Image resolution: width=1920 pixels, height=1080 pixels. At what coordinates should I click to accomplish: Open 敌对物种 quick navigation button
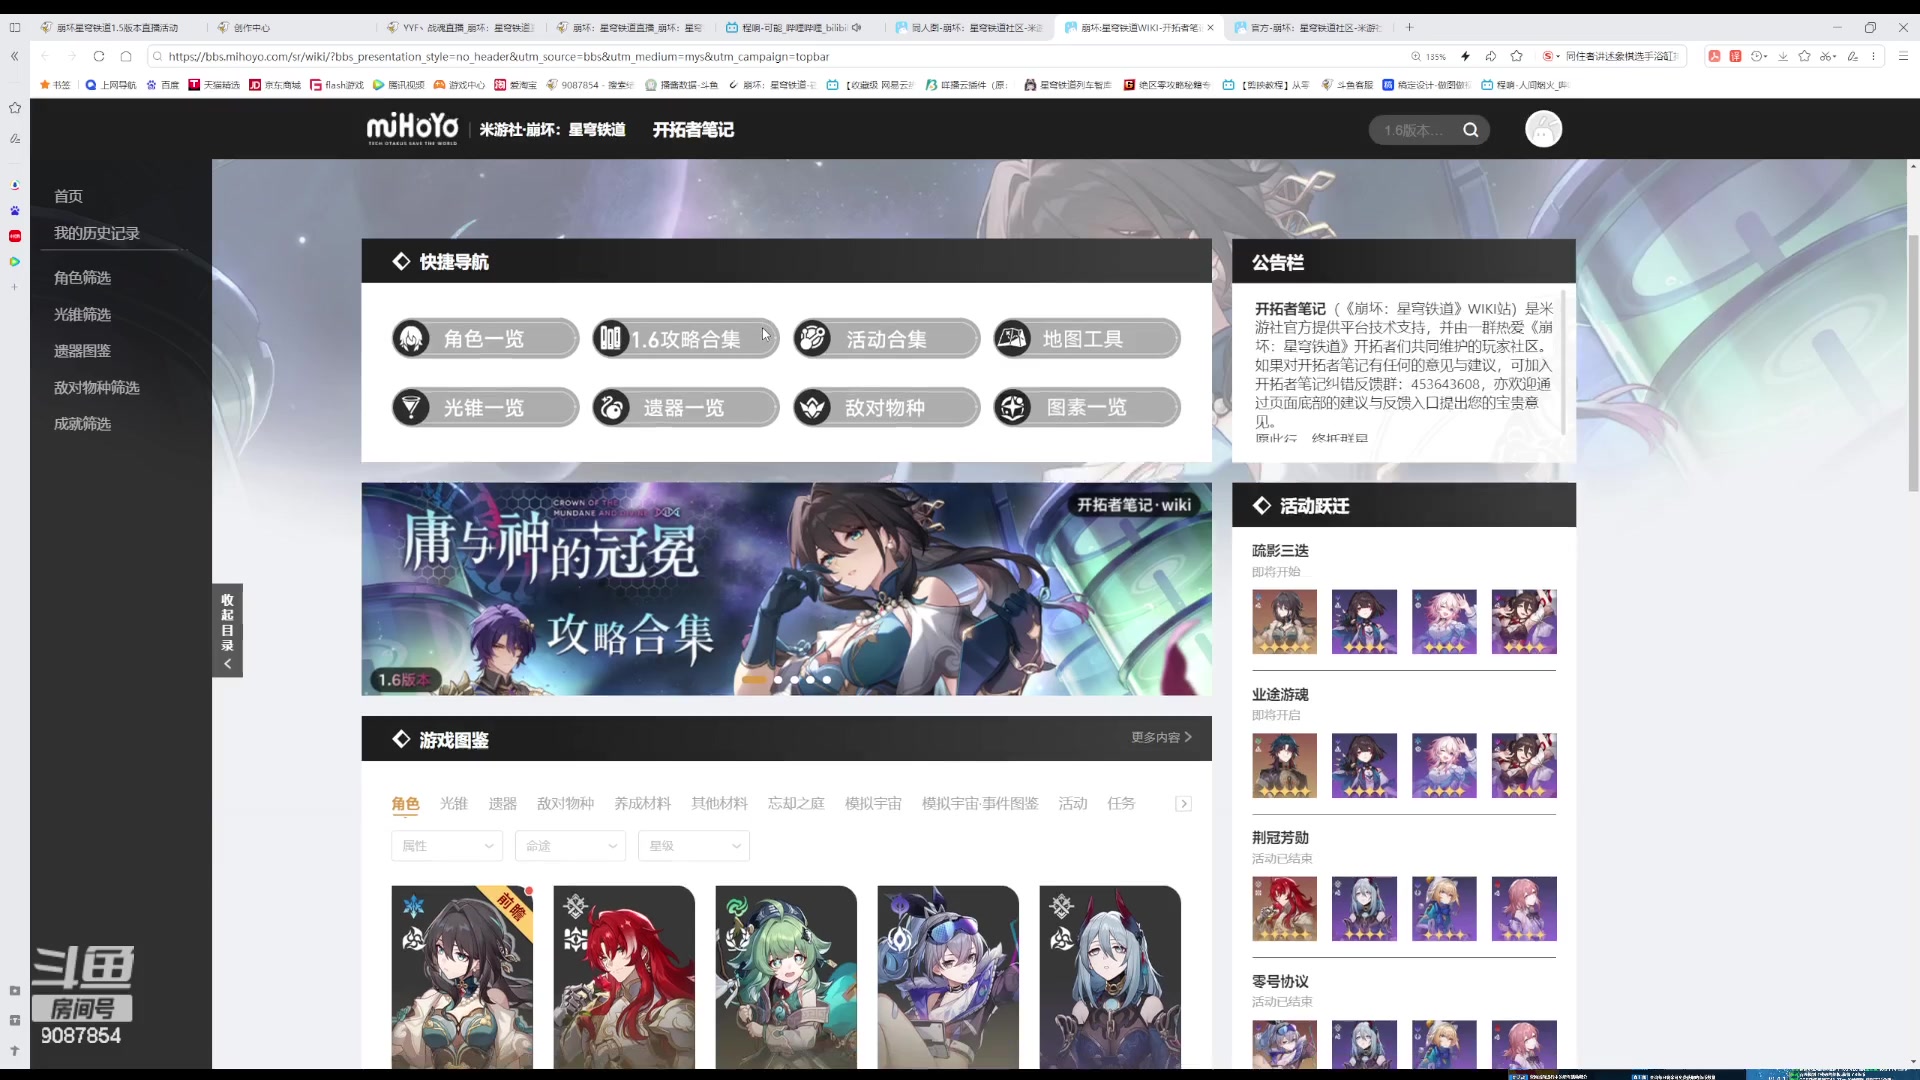pos(886,408)
